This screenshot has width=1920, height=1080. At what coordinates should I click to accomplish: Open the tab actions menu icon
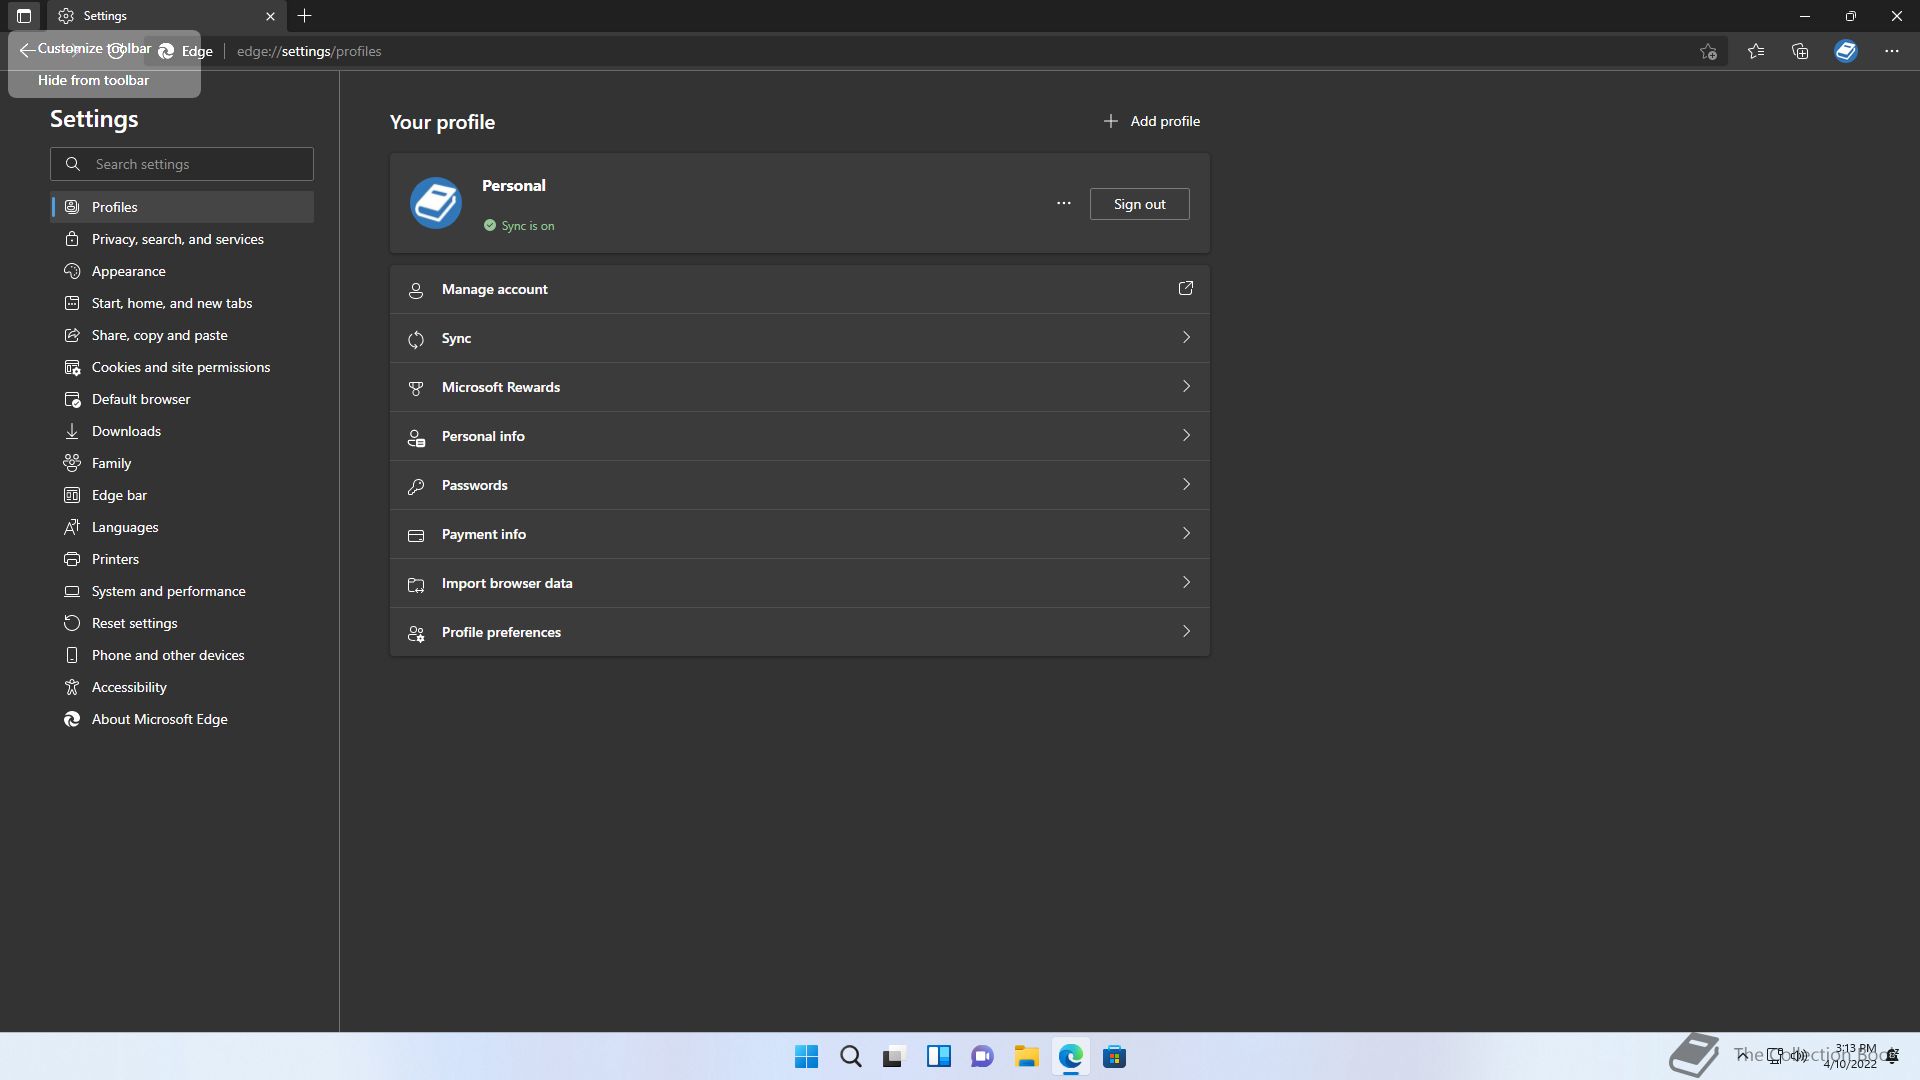click(24, 16)
